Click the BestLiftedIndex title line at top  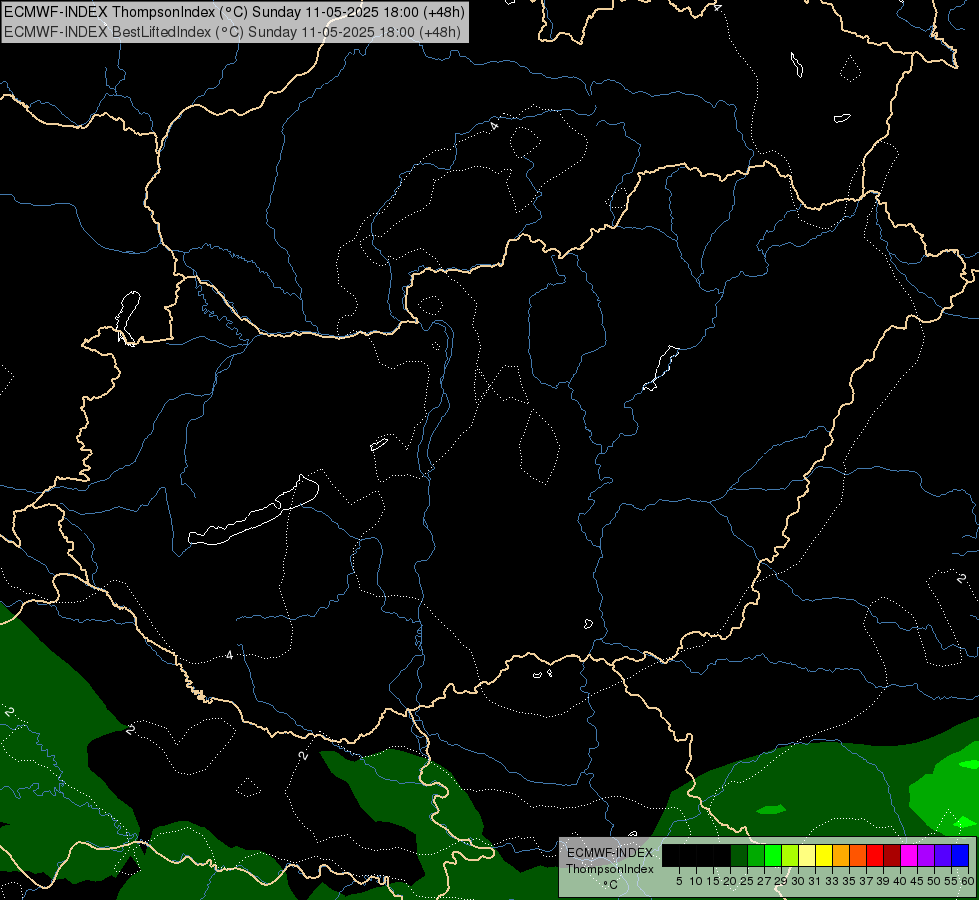pyautogui.click(x=232, y=32)
